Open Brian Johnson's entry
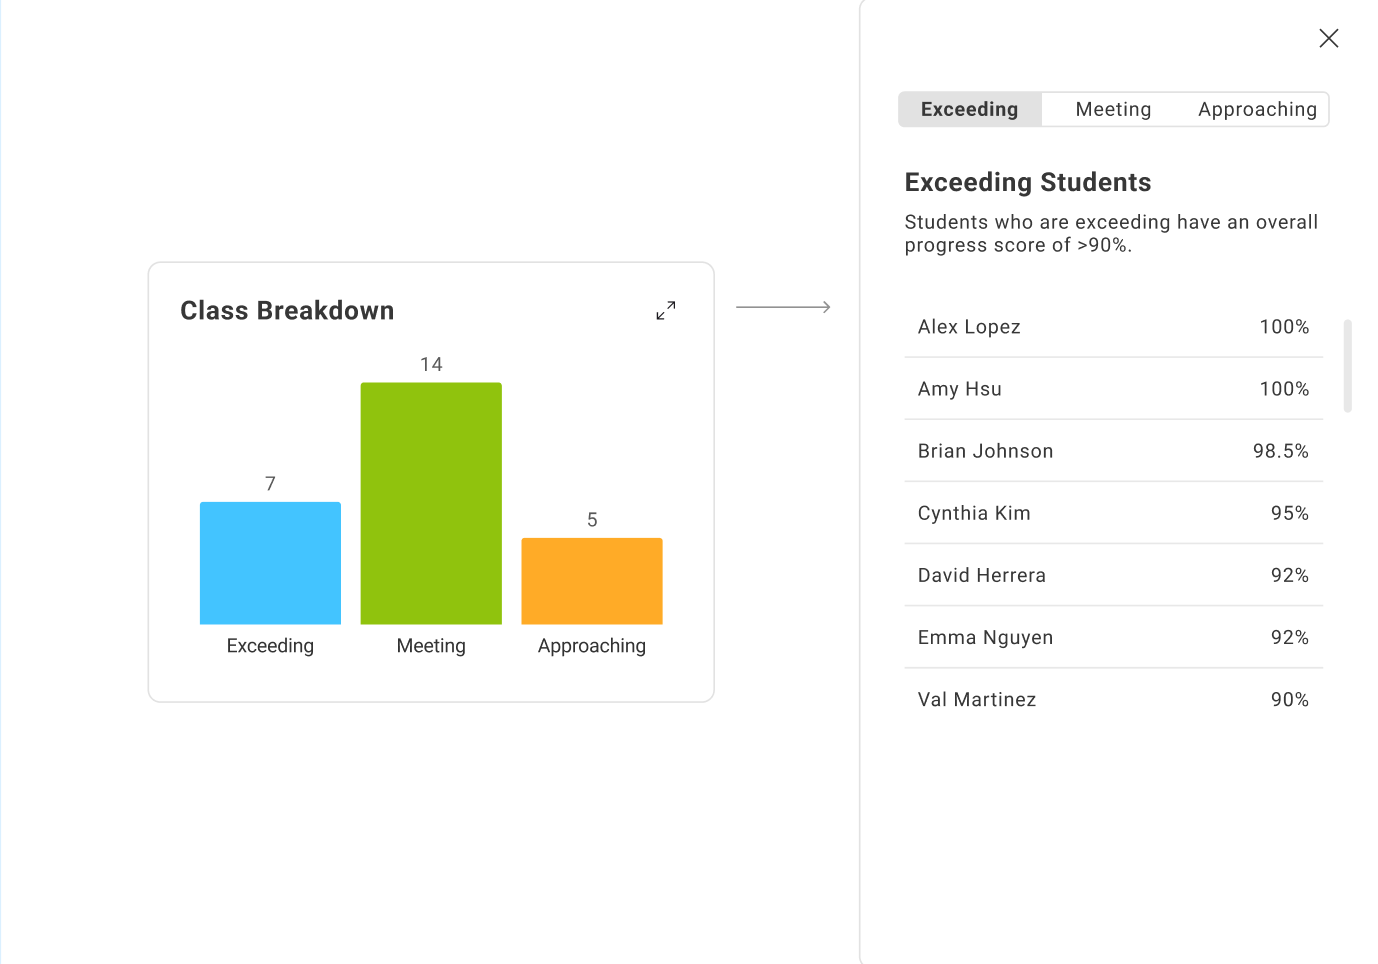 click(1113, 451)
